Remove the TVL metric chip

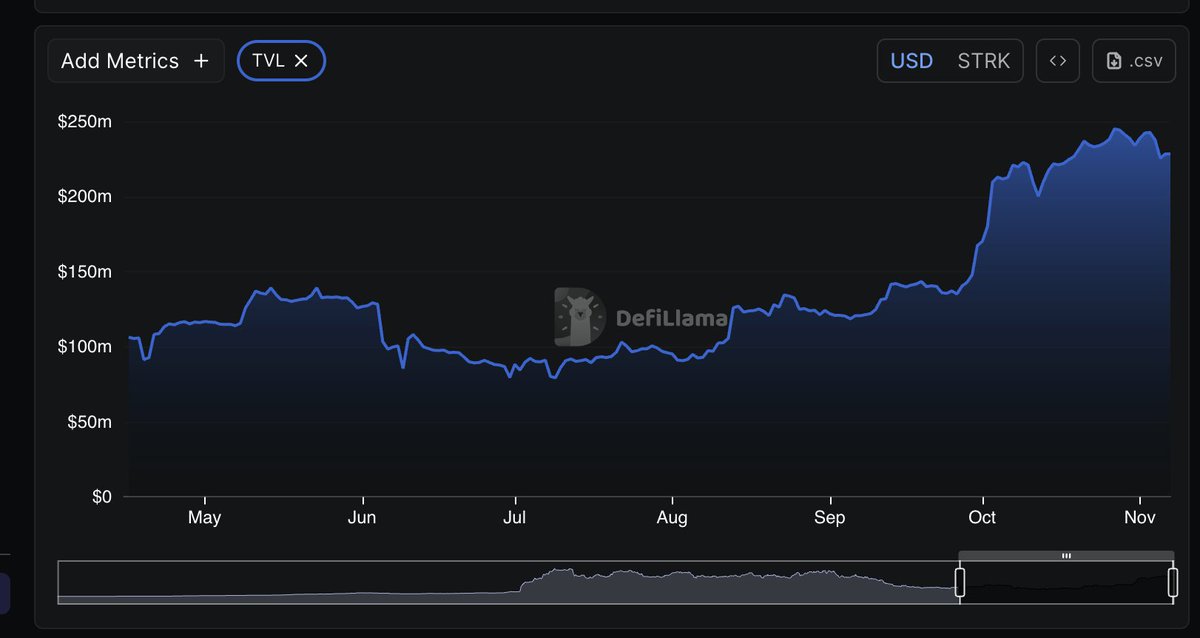pos(301,61)
